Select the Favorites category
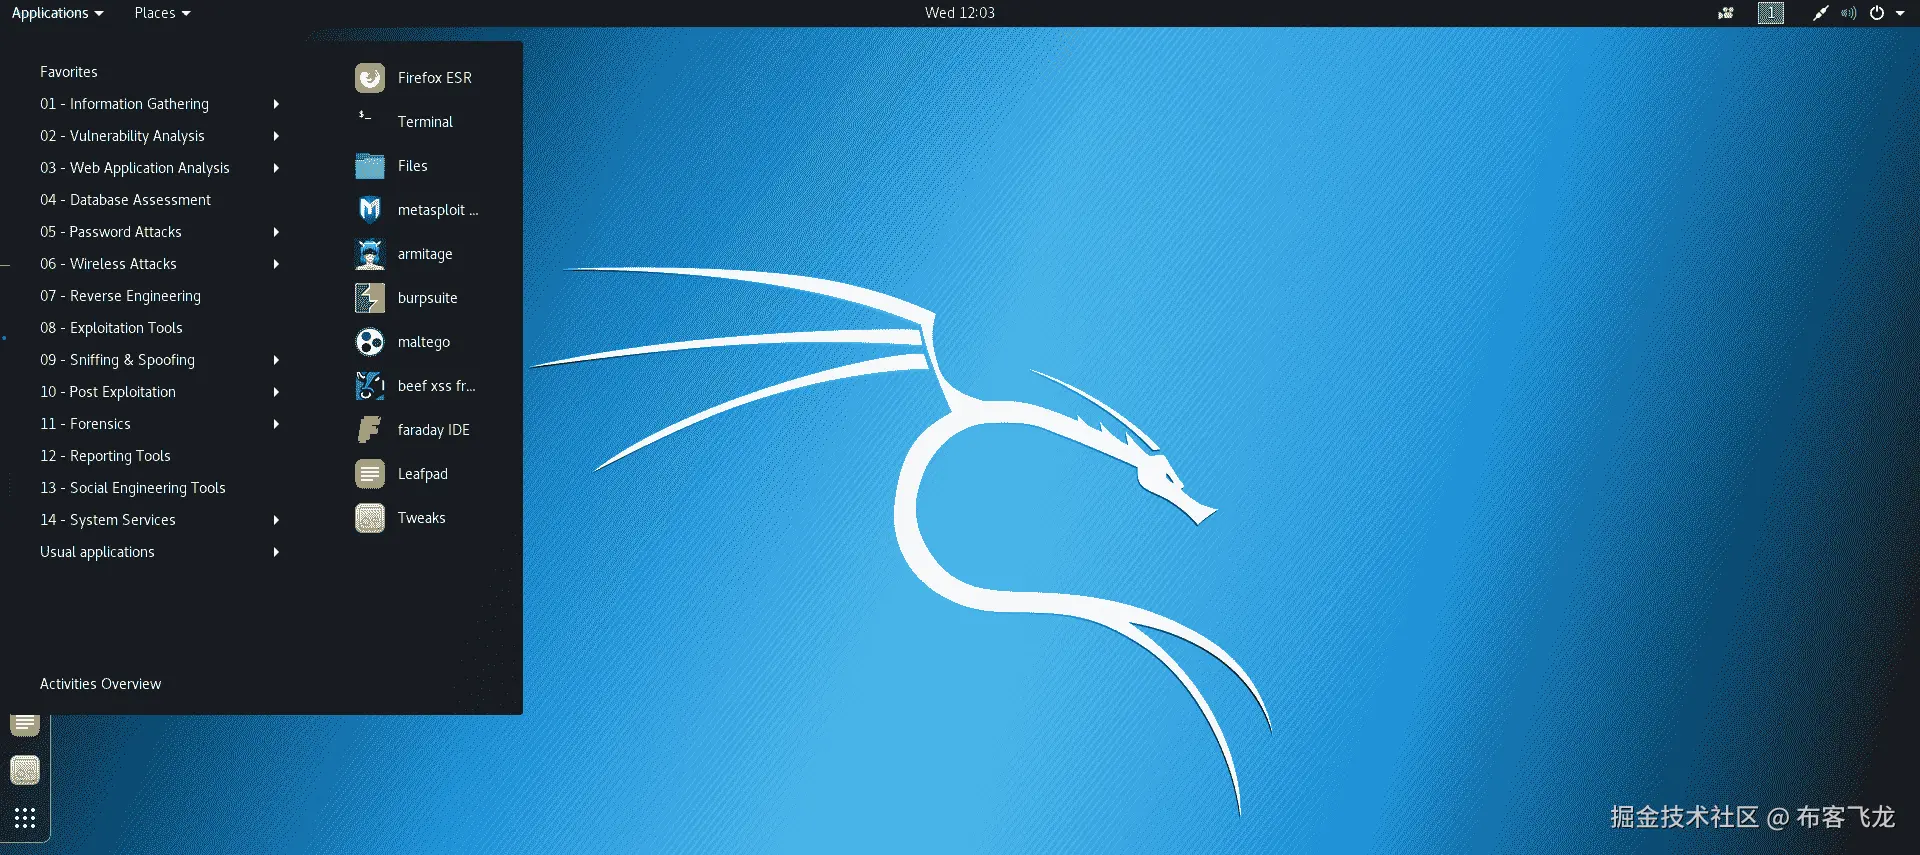1920x855 pixels. [x=69, y=72]
